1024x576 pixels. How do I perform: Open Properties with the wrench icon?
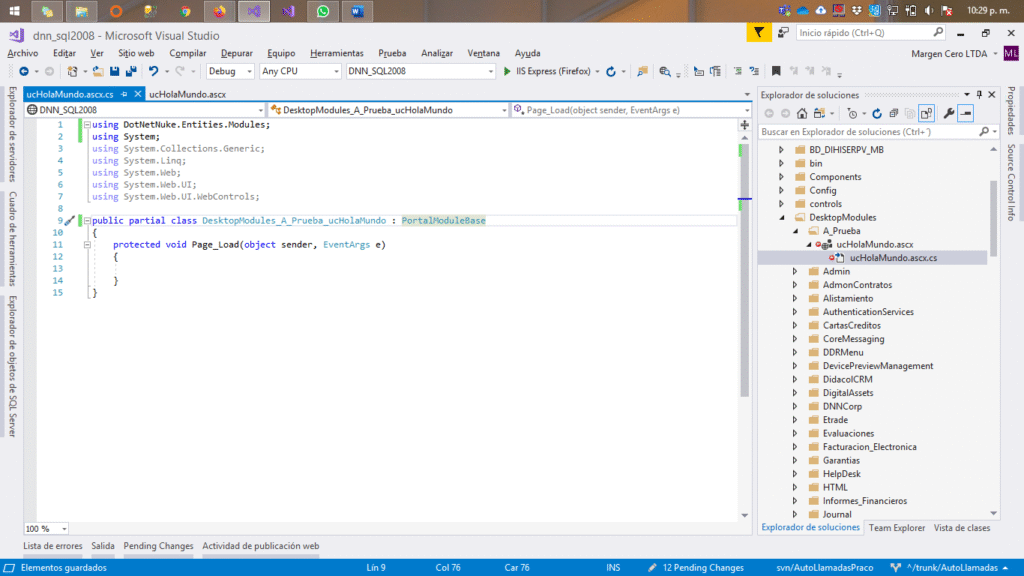949,114
